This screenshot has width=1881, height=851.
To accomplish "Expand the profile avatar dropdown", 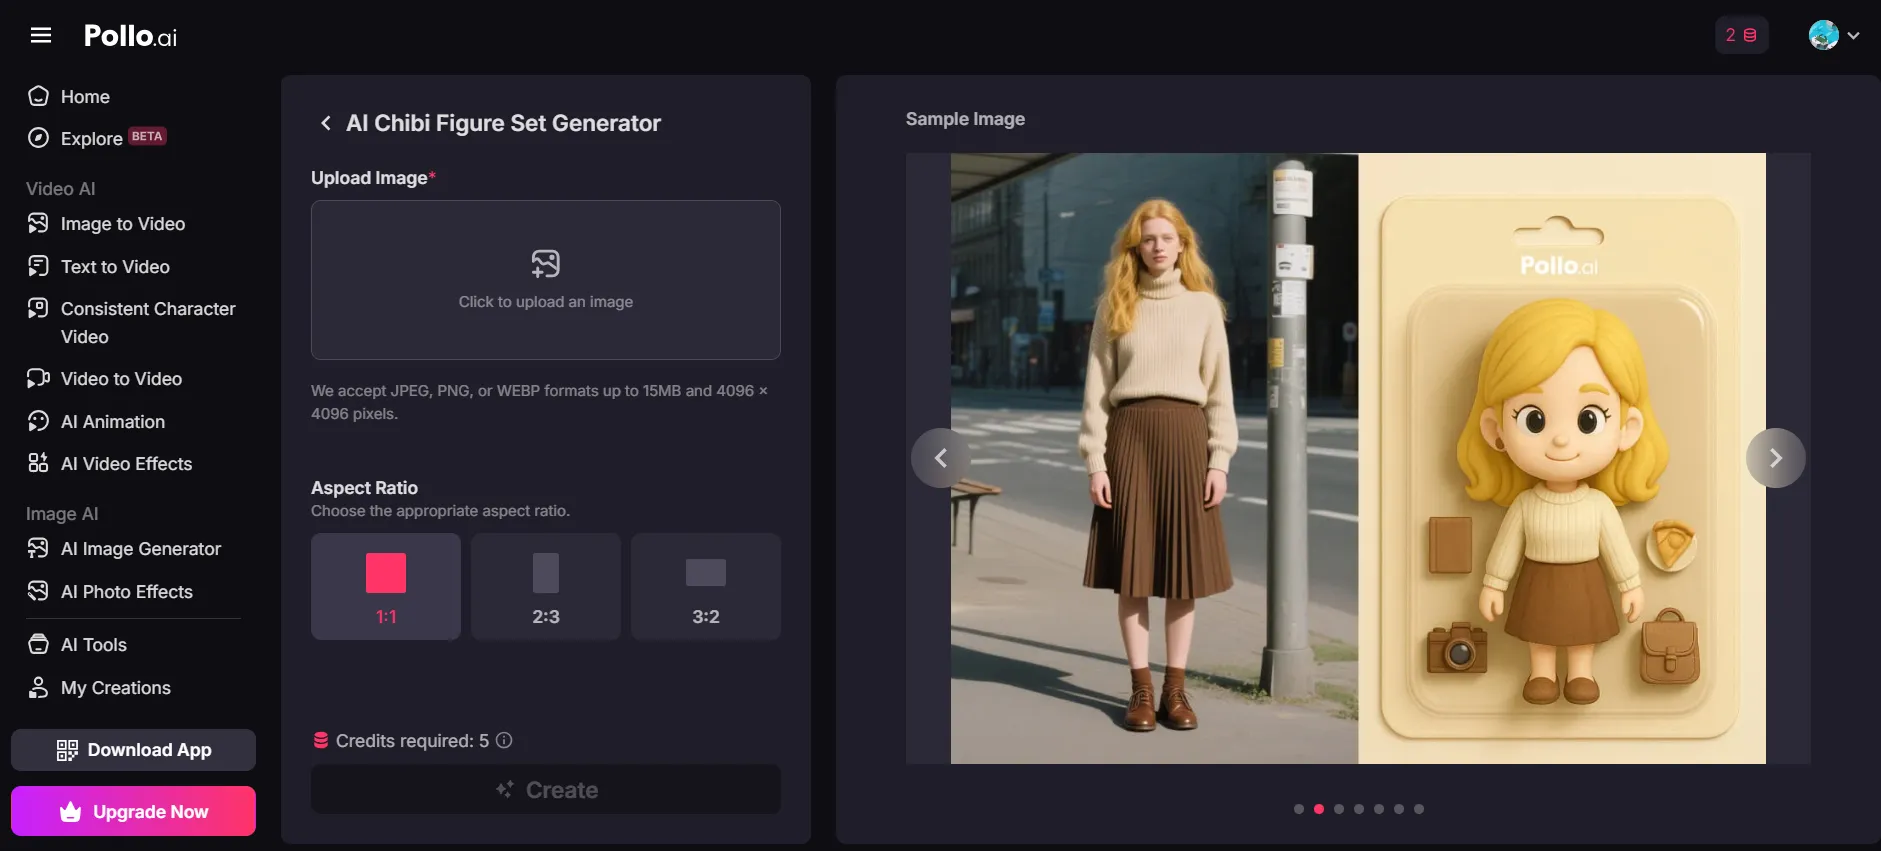I will (x=1834, y=35).
